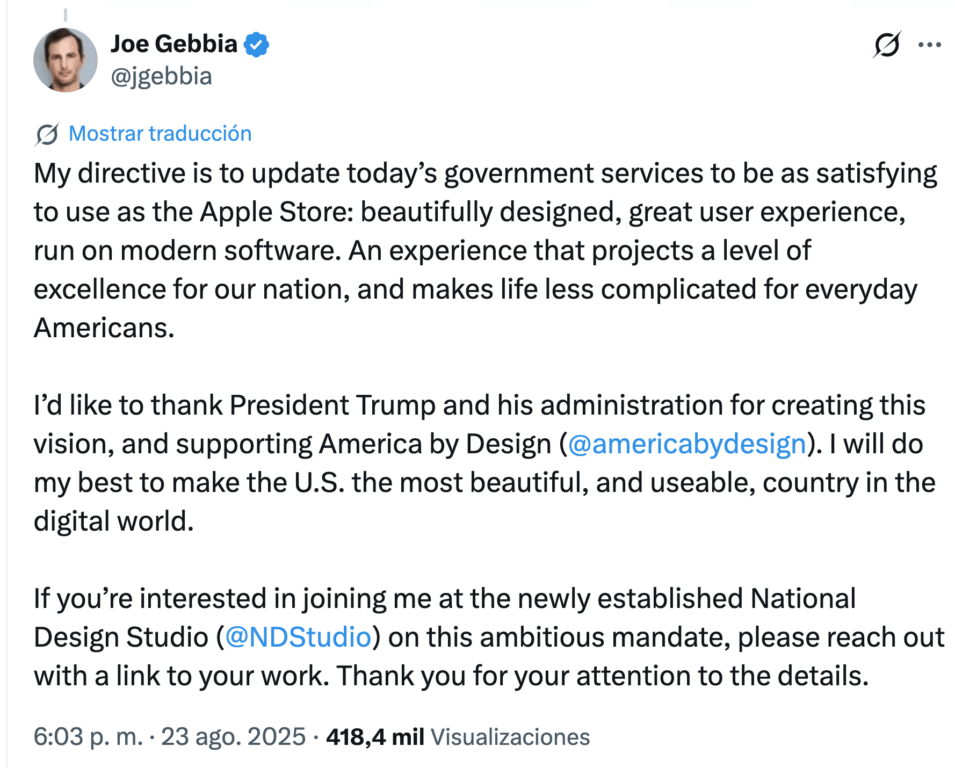Open the three-dot more options menu

pos(929,44)
